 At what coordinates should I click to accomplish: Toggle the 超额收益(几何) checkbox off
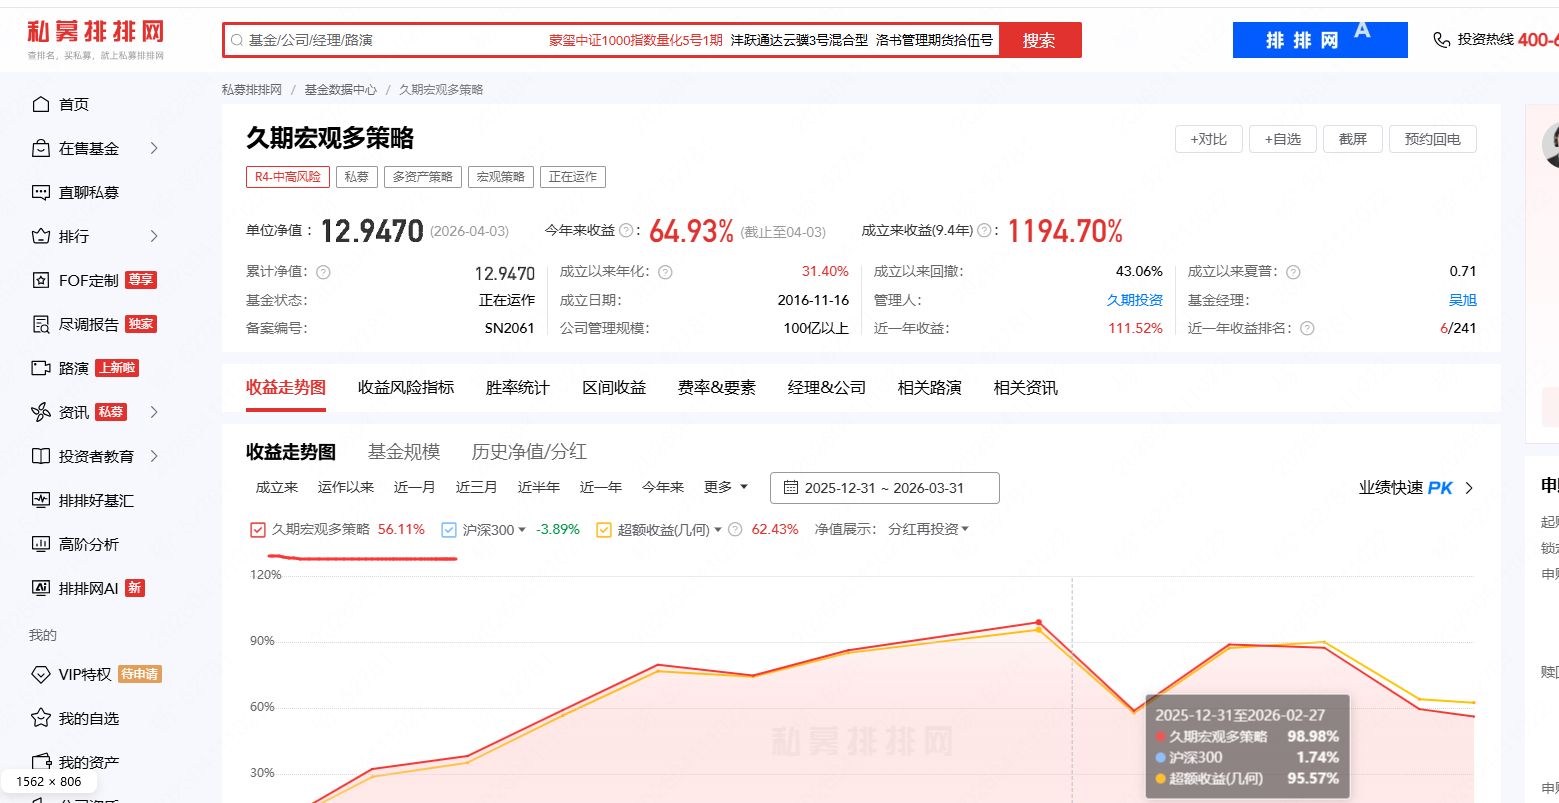click(x=604, y=529)
